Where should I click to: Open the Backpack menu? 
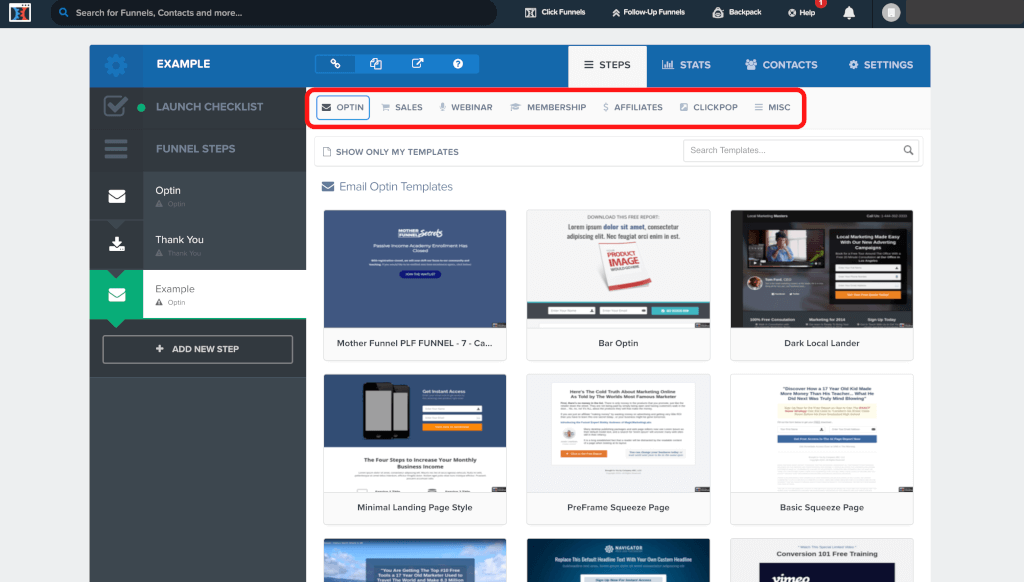(x=737, y=13)
